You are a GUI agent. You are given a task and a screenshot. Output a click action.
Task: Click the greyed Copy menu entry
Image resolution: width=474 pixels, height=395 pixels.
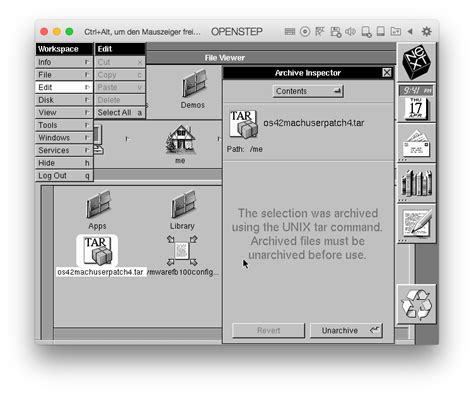(120, 75)
